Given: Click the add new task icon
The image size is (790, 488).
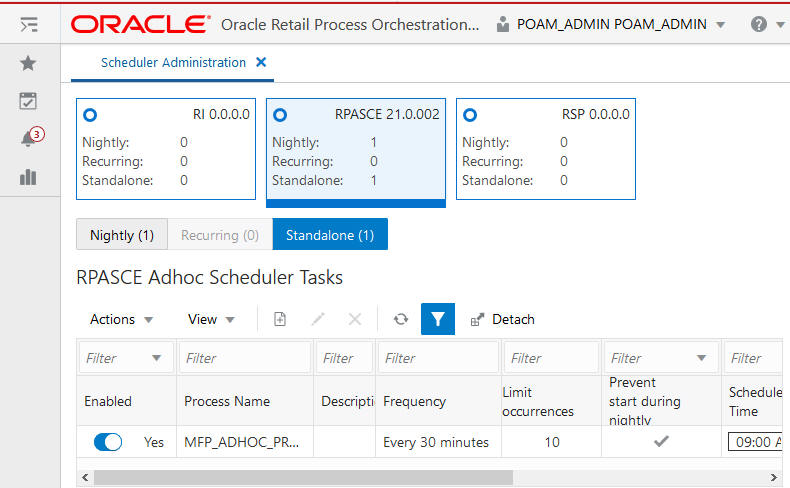Looking at the screenshot, I should tap(280, 319).
